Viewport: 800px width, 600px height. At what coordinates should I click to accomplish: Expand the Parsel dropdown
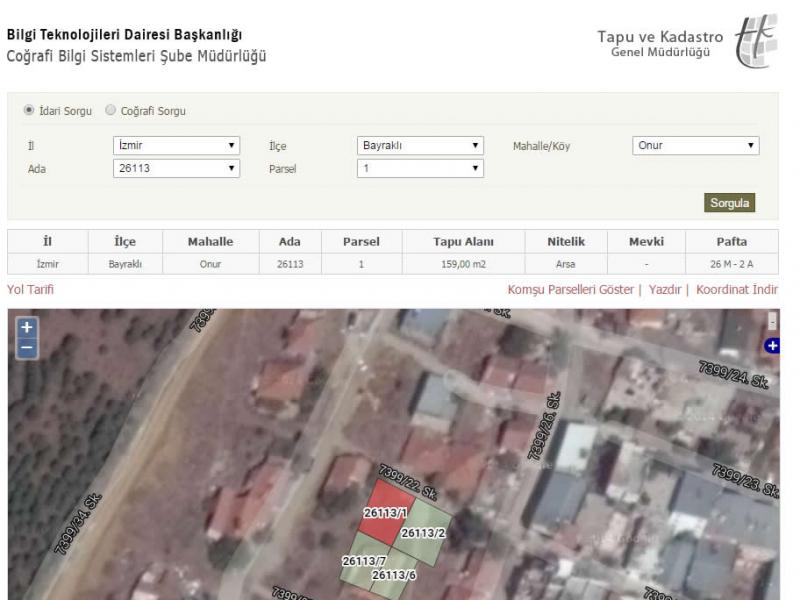(420, 169)
